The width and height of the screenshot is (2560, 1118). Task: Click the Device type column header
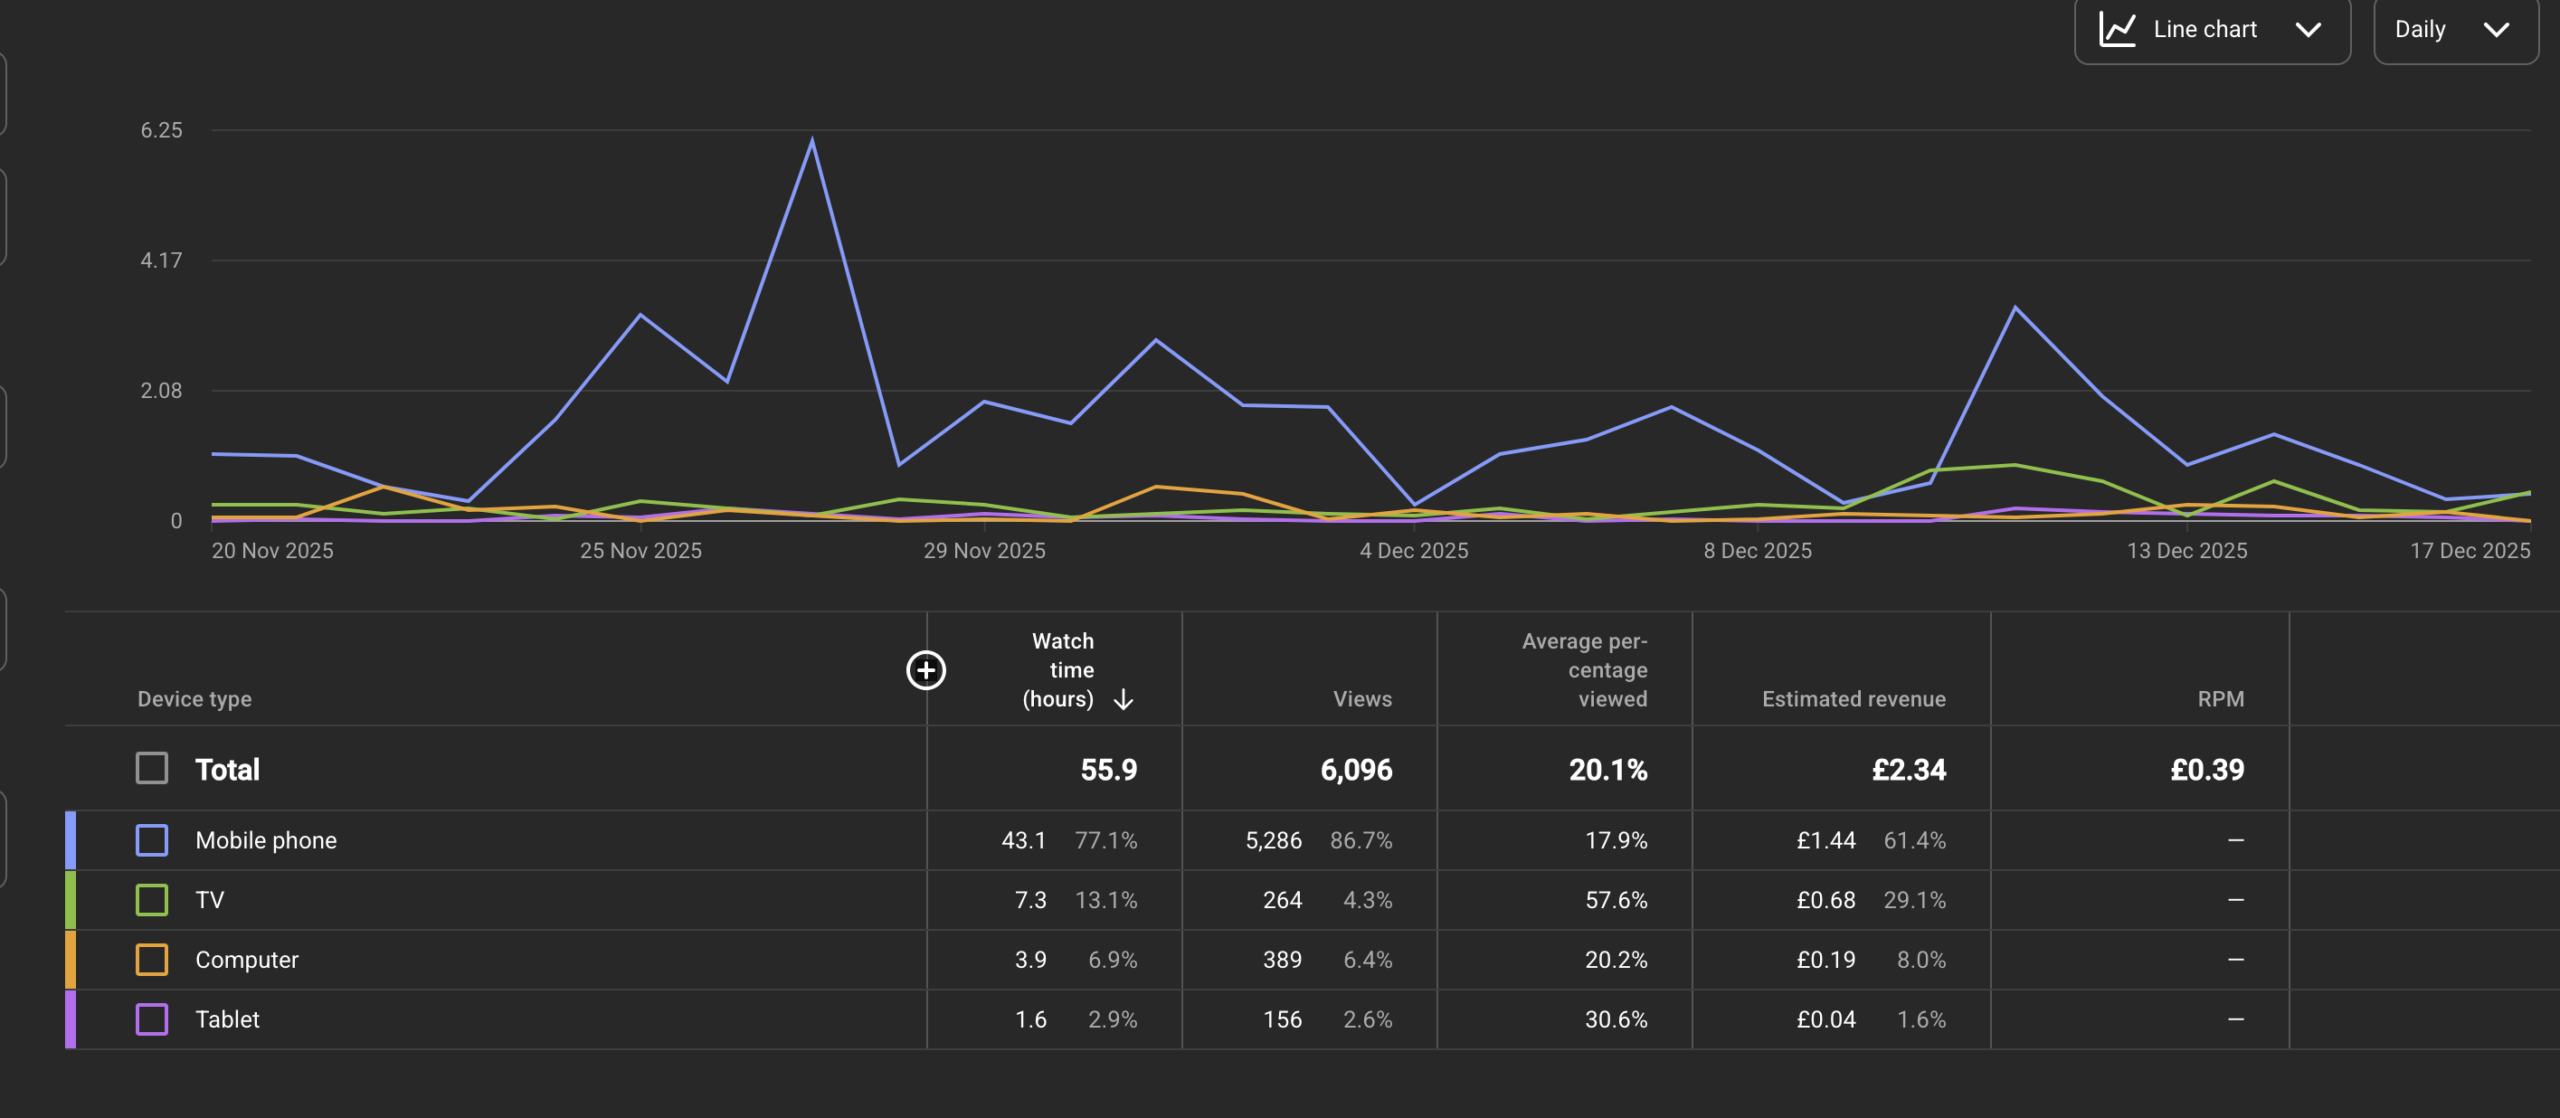(195, 699)
